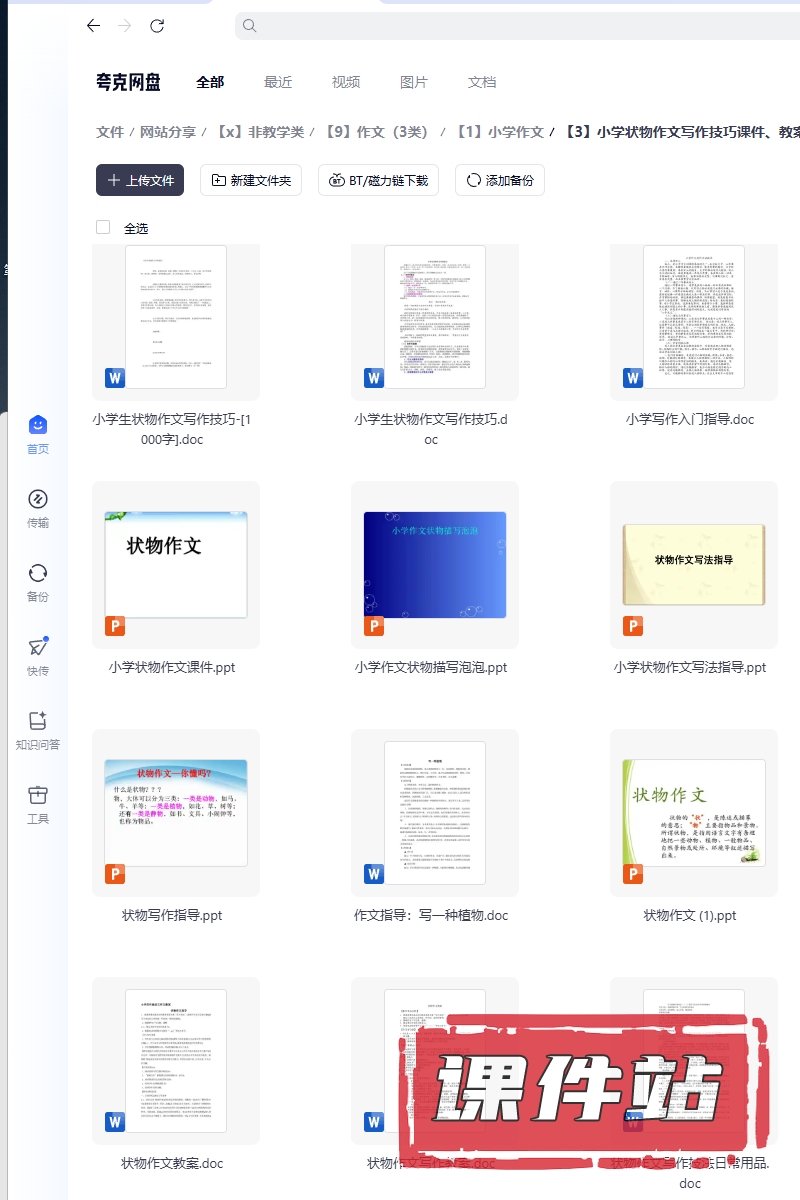
Task: Switch to the 文档 tab
Action: tap(482, 82)
